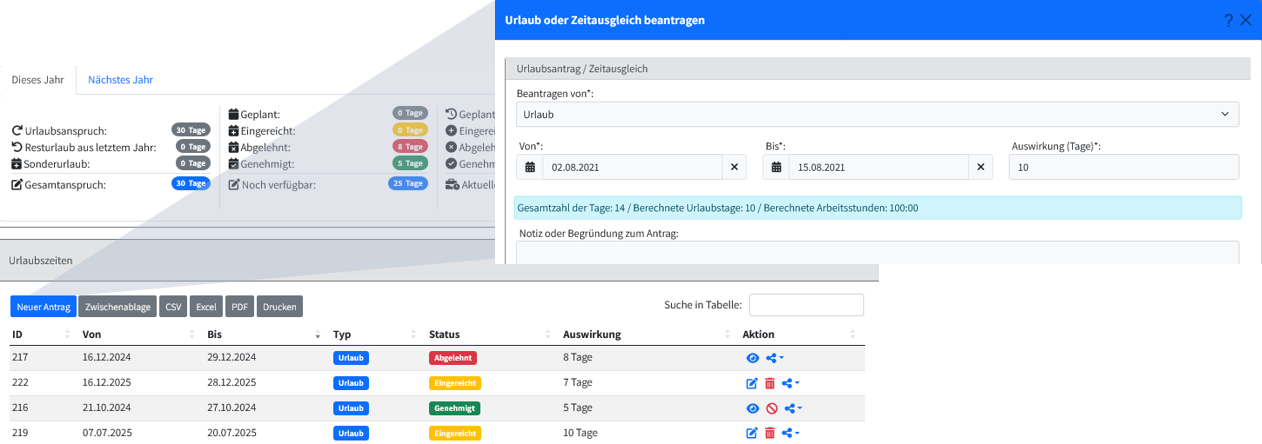Image resolution: width=1262 pixels, height=444 pixels.
Task: Edit vacation request 219
Action: (x=753, y=433)
